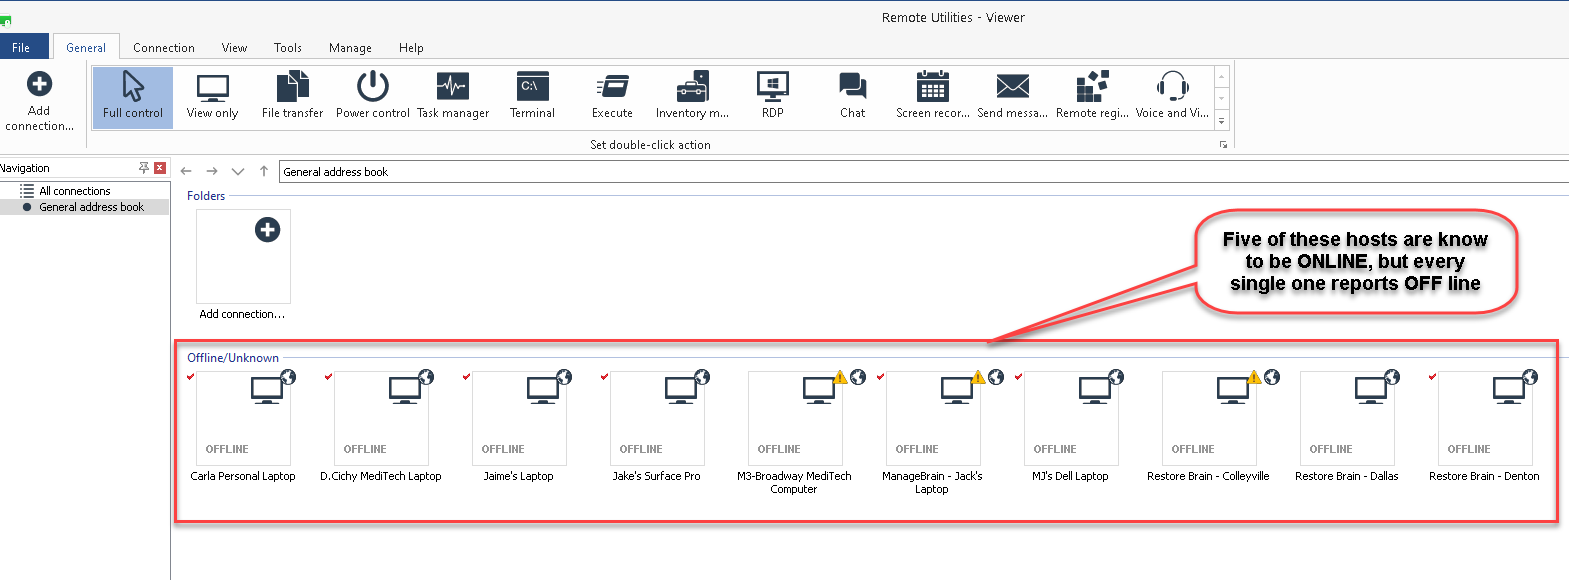Open the recent locations dropdown arrow
The height and width of the screenshot is (580, 1569).
[238, 172]
